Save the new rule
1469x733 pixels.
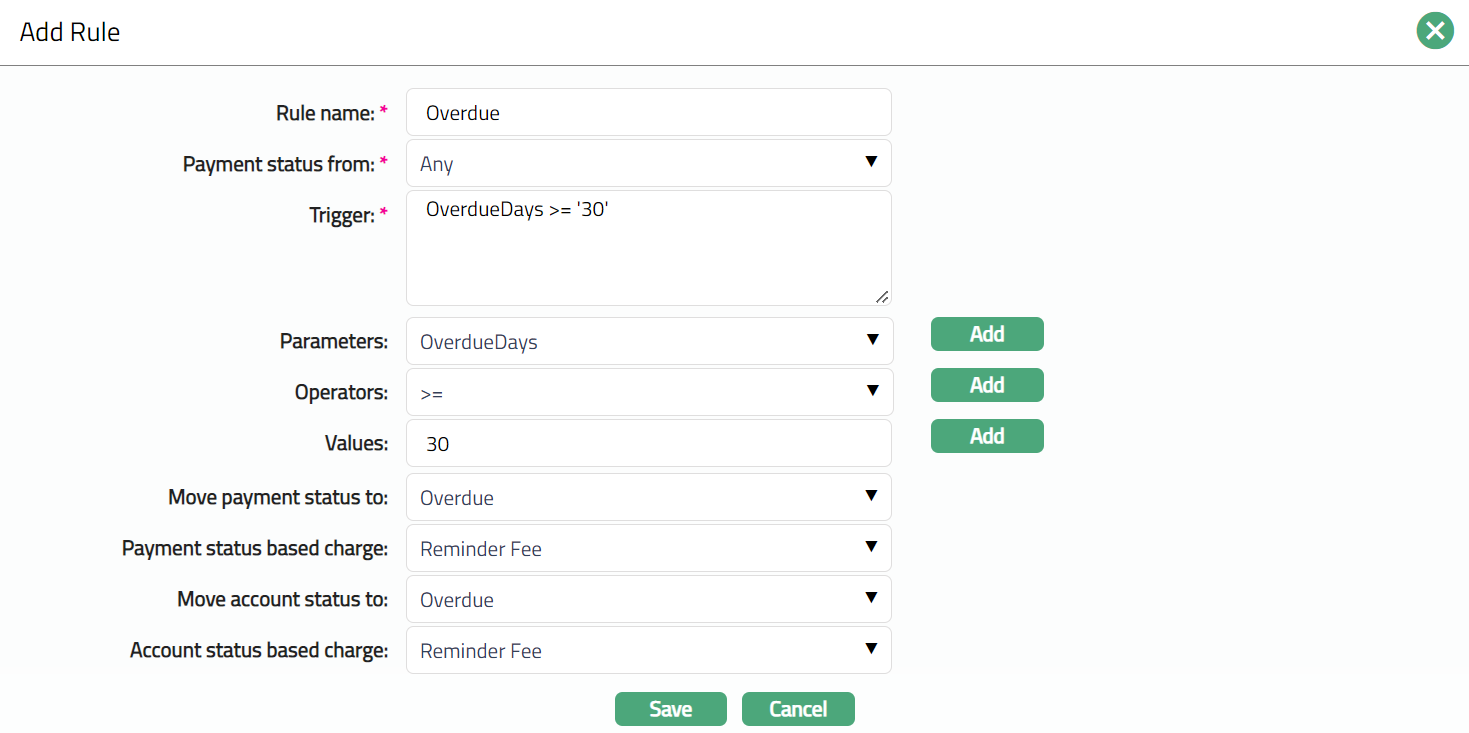tap(670, 709)
